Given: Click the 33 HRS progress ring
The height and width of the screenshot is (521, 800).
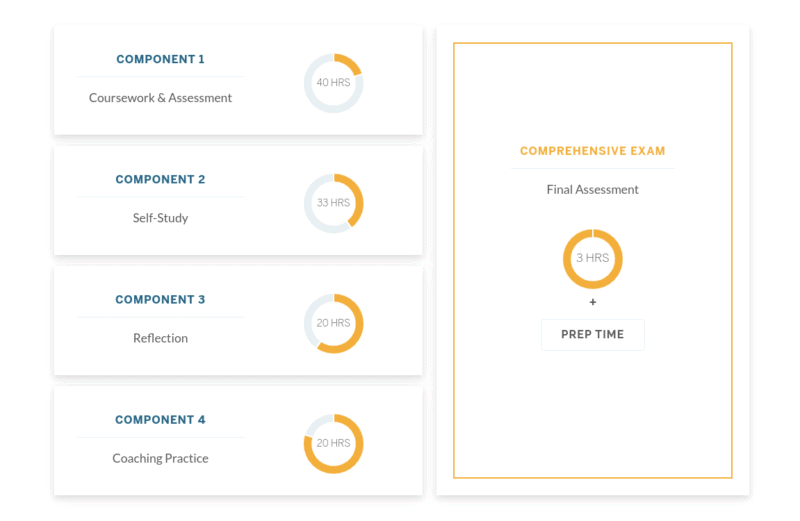Looking at the screenshot, I should [x=334, y=203].
